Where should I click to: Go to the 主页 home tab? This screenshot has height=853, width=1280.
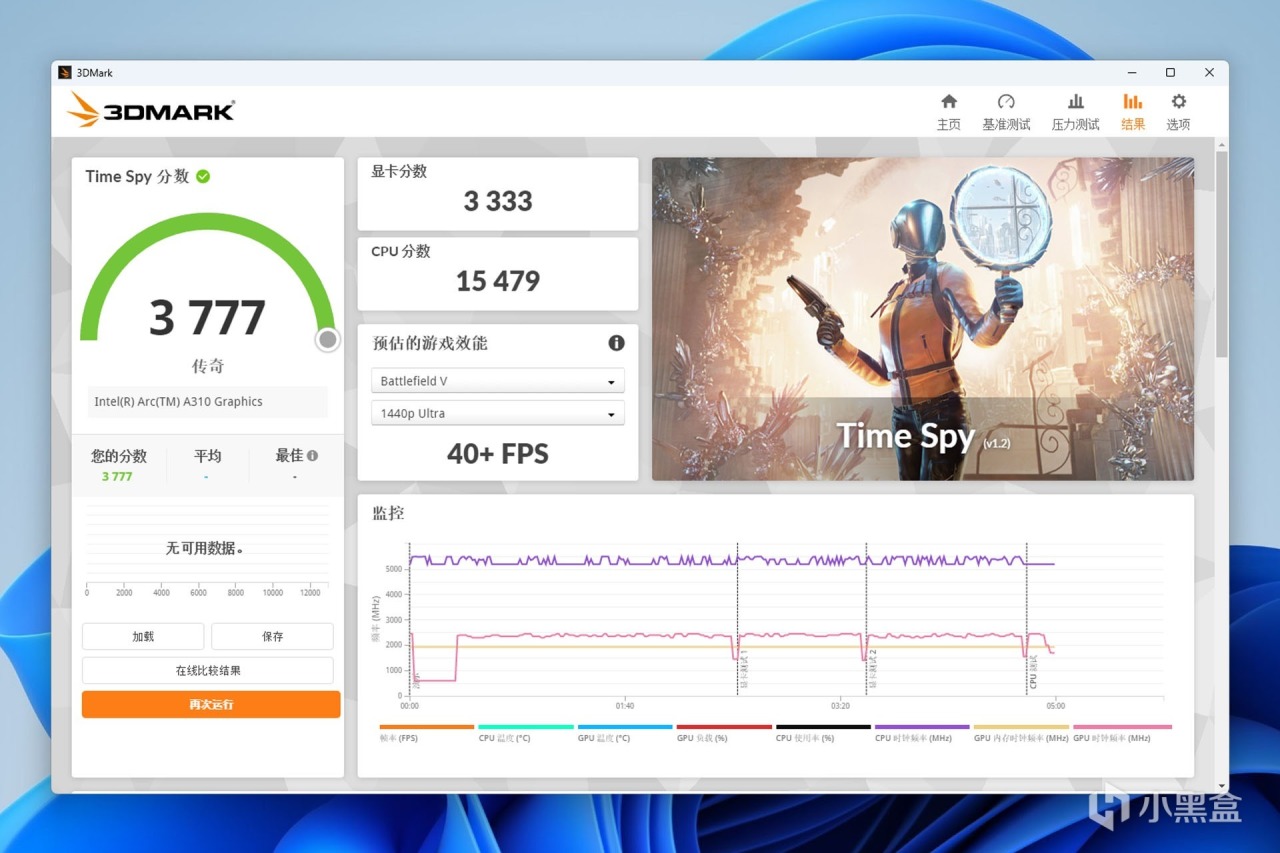click(948, 112)
